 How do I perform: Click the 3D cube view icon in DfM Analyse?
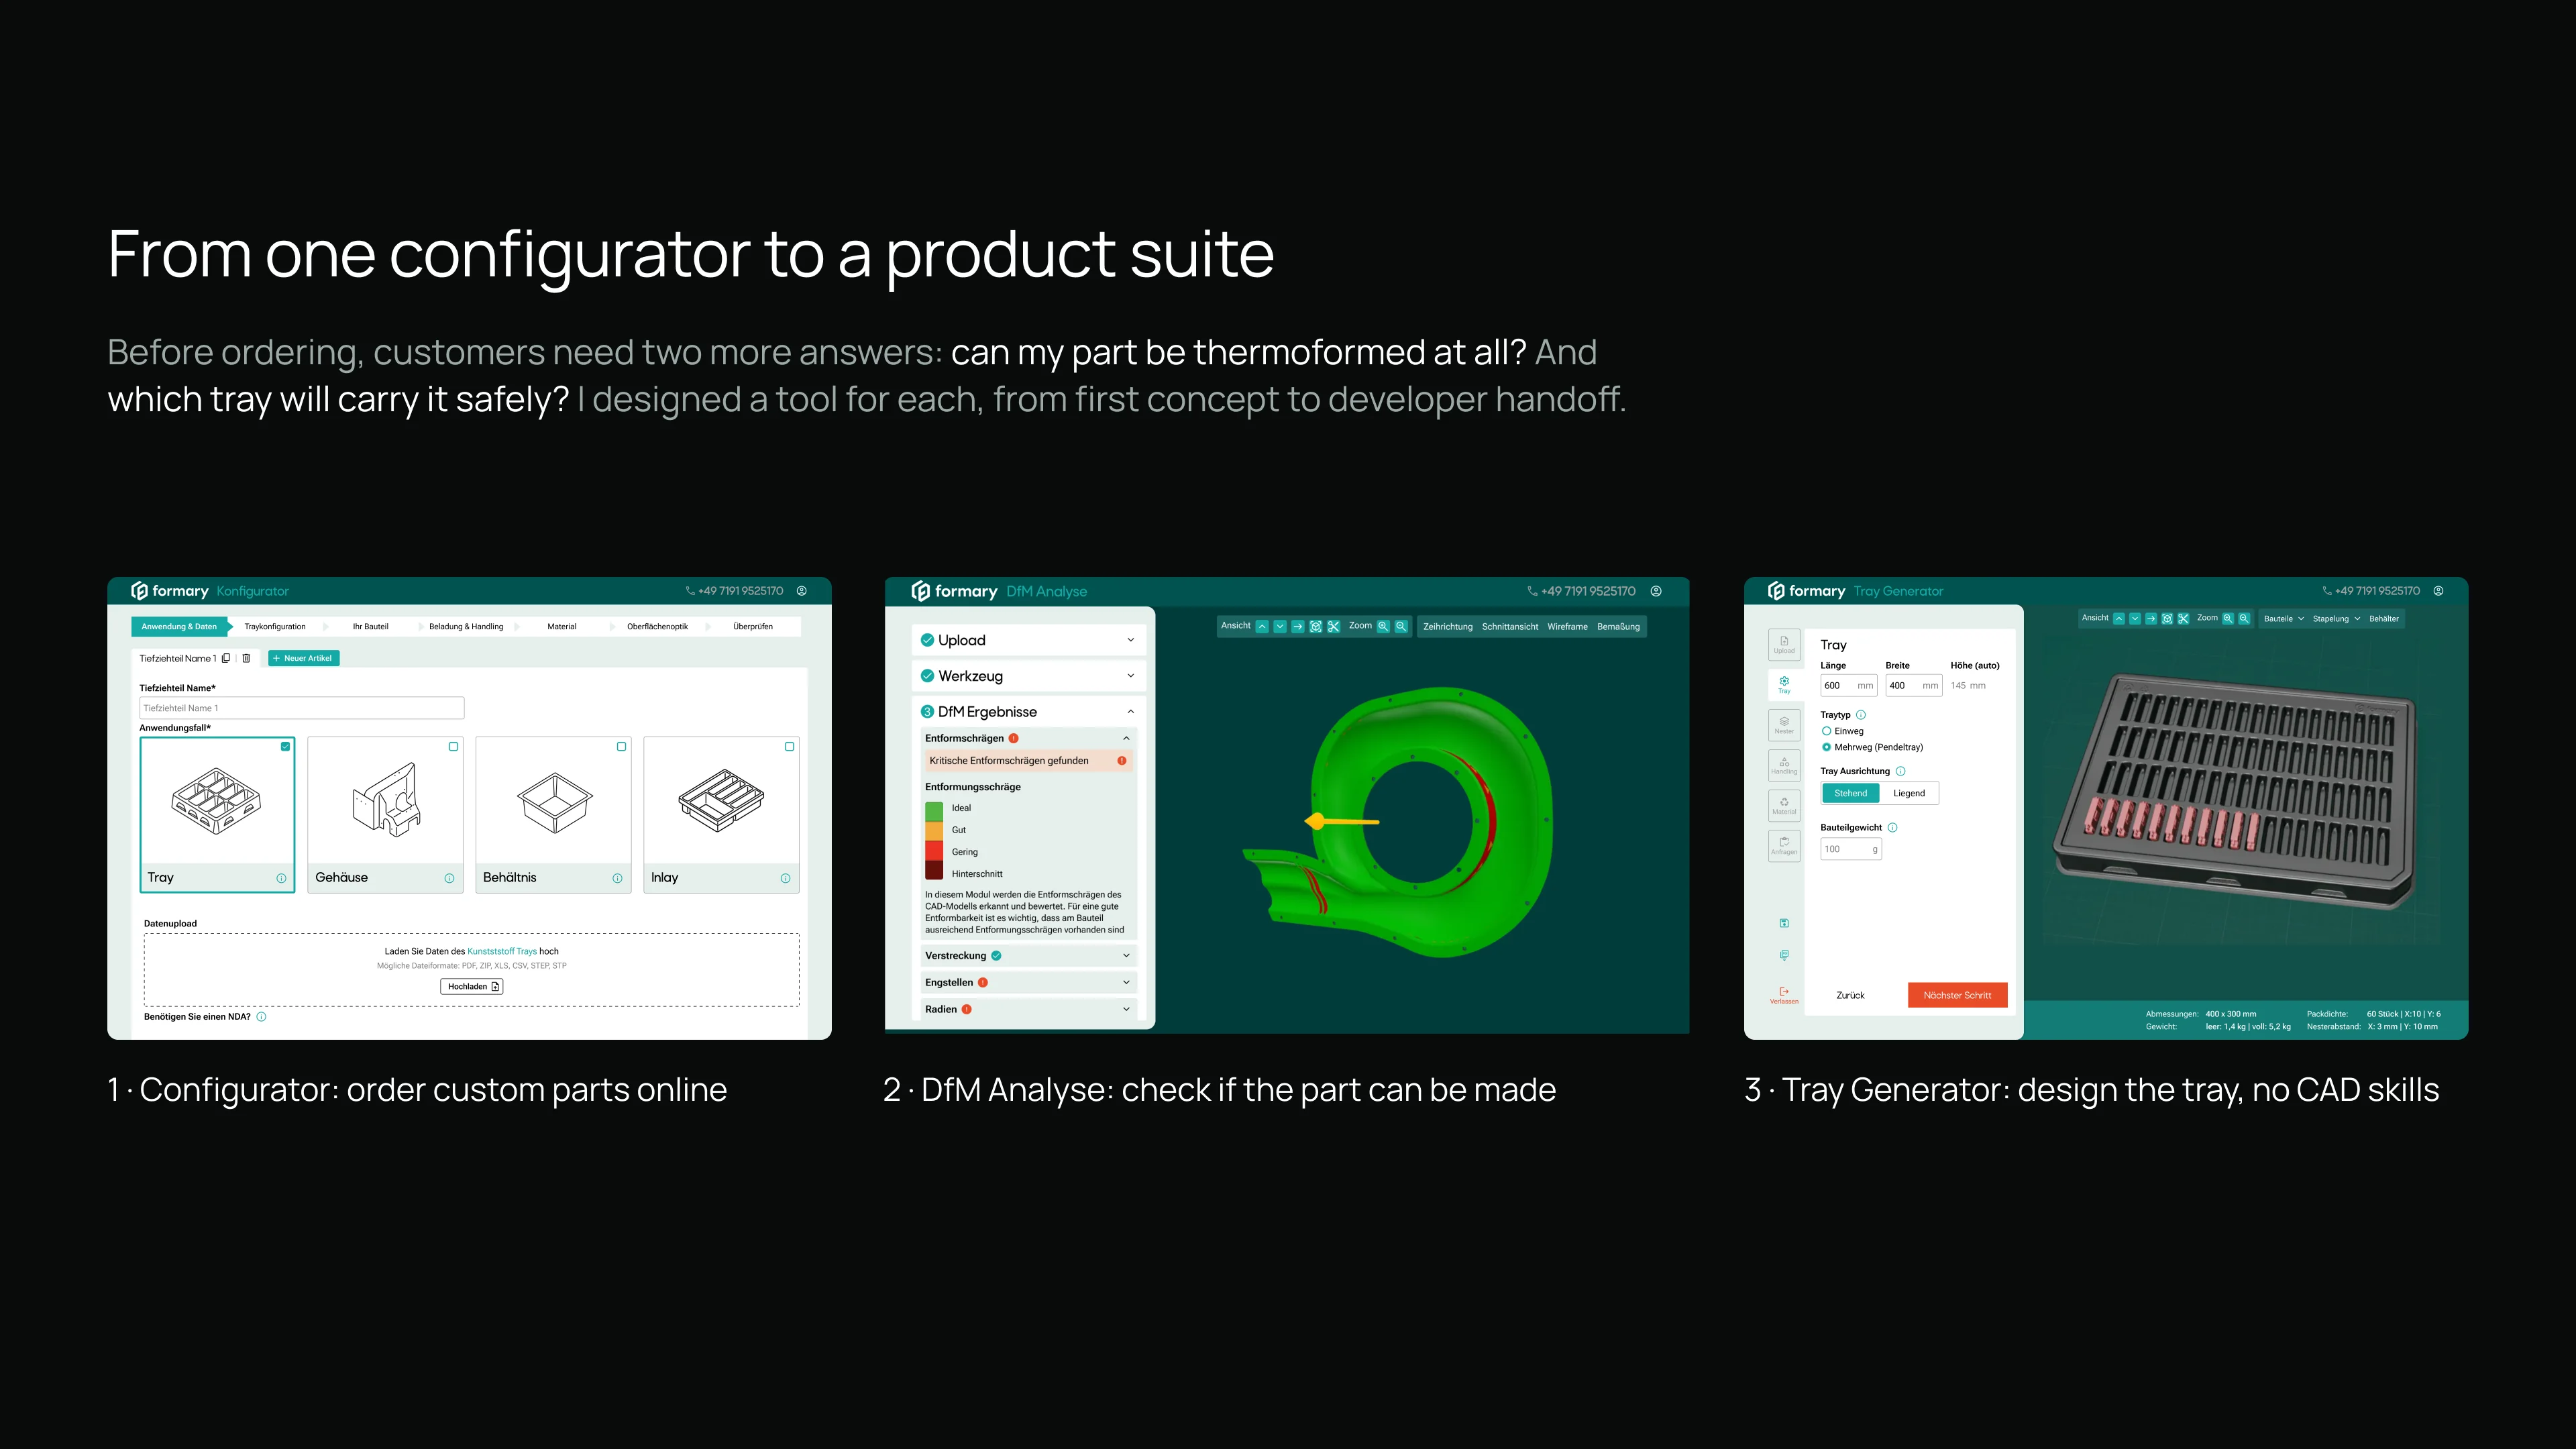click(x=1316, y=626)
